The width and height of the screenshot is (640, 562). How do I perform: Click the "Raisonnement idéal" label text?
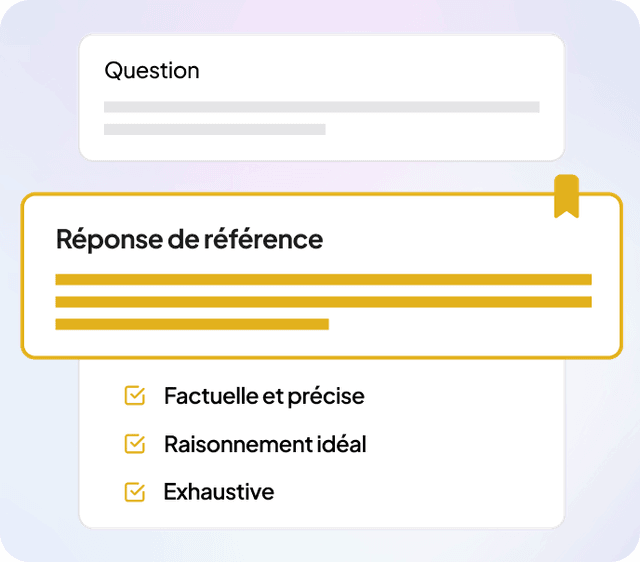(x=265, y=444)
